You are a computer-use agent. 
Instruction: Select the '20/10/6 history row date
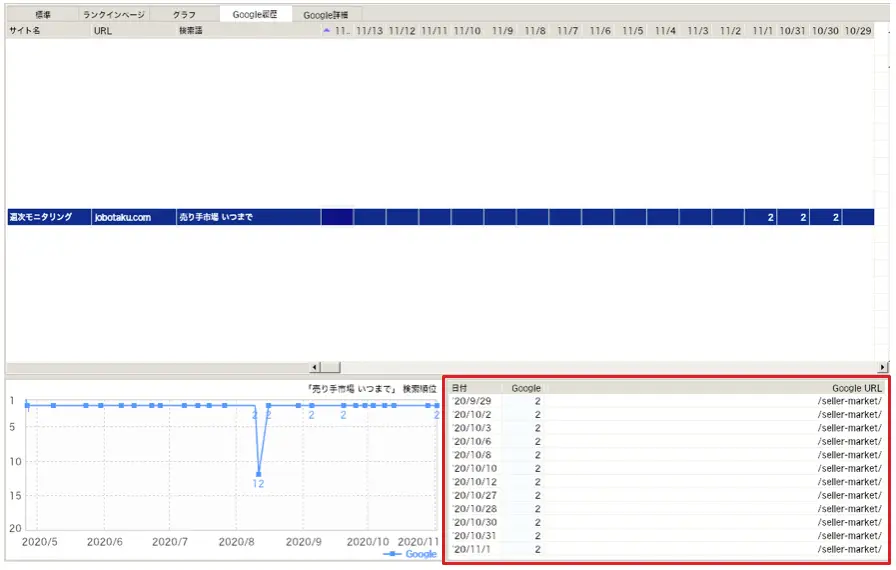tap(472, 441)
